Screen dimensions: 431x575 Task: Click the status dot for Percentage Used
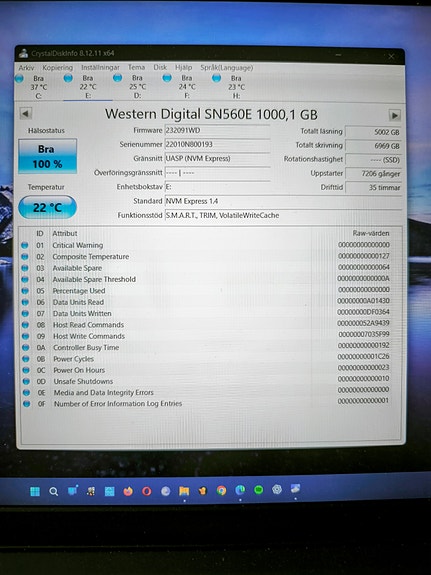(25, 291)
